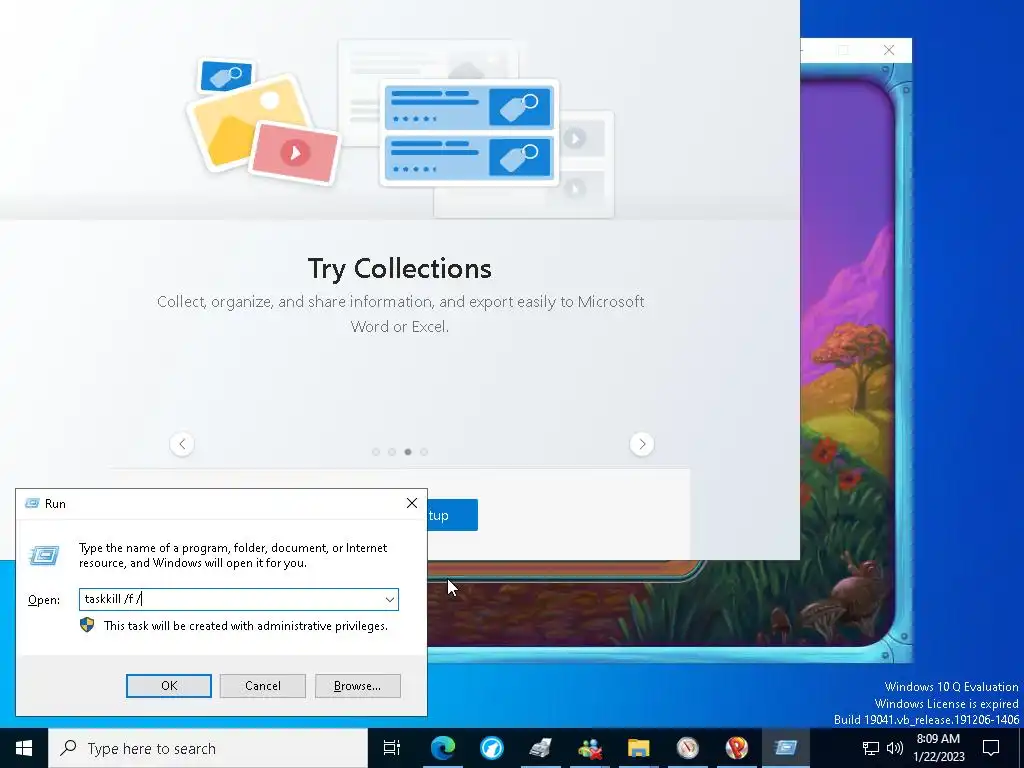Screen dimensions: 1024x768
Task: Click the taskbar search box
Action: pos(208,748)
